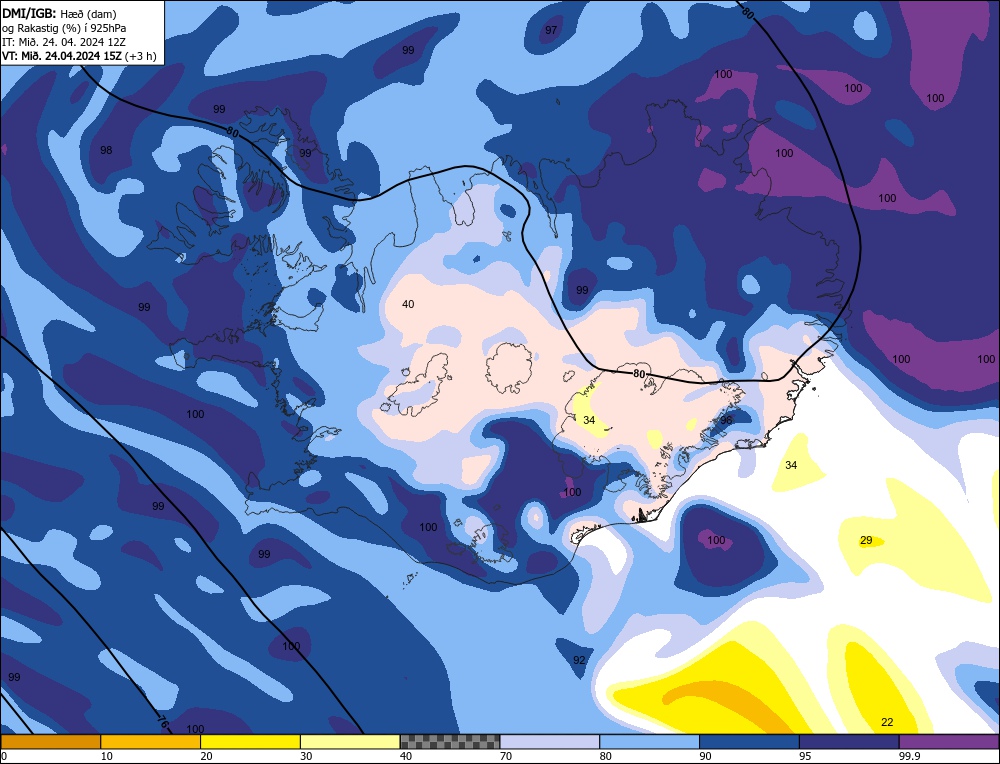This screenshot has height=764, width=1000.
Task: Click the medium blue 90–95 legend swatch
Action: [x=749, y=741]
